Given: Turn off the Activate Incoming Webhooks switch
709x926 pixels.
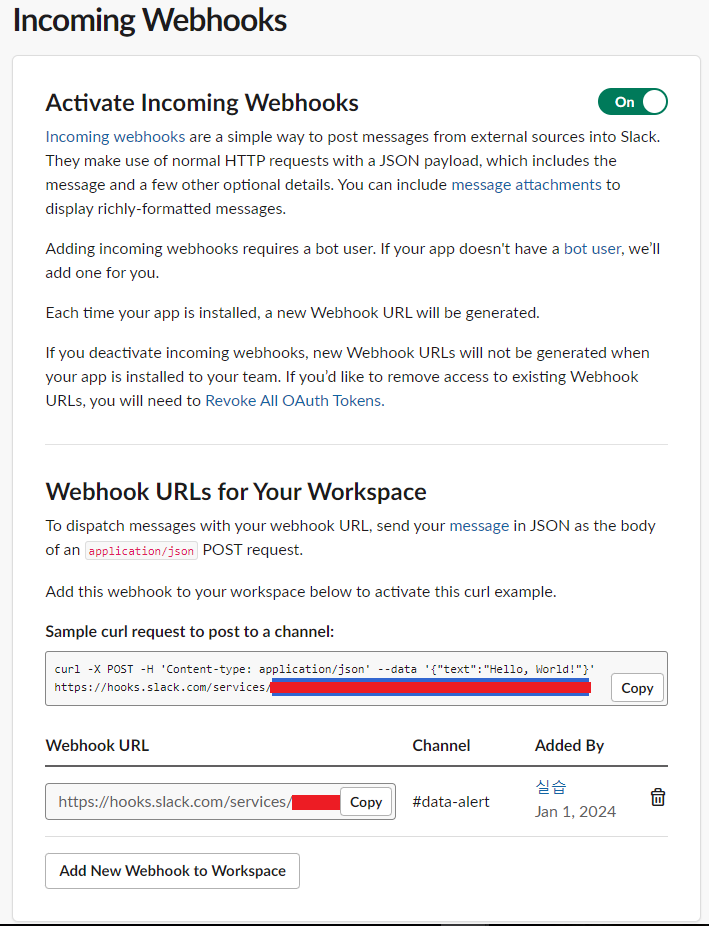Looking at the screenshot, I should click(x=632, y=102).
